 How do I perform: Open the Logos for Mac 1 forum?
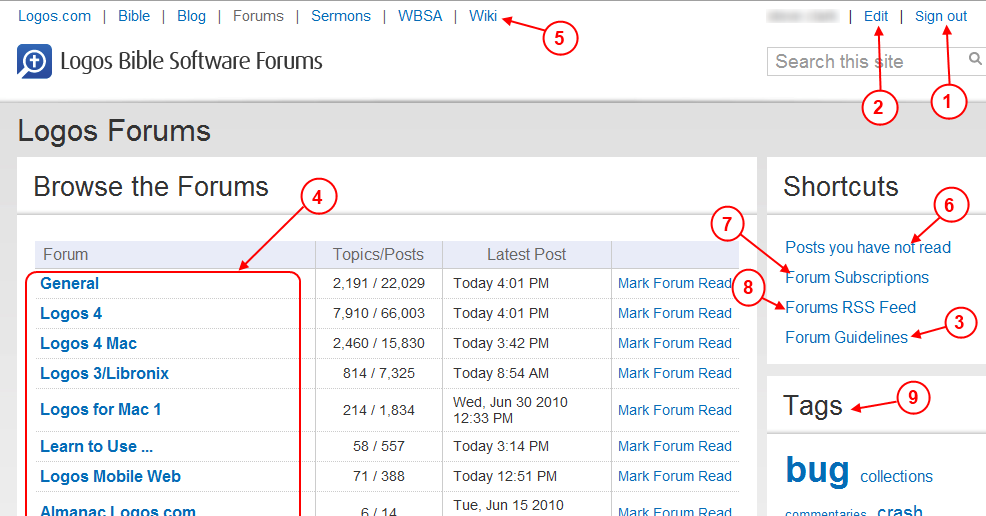pos(101,410)
